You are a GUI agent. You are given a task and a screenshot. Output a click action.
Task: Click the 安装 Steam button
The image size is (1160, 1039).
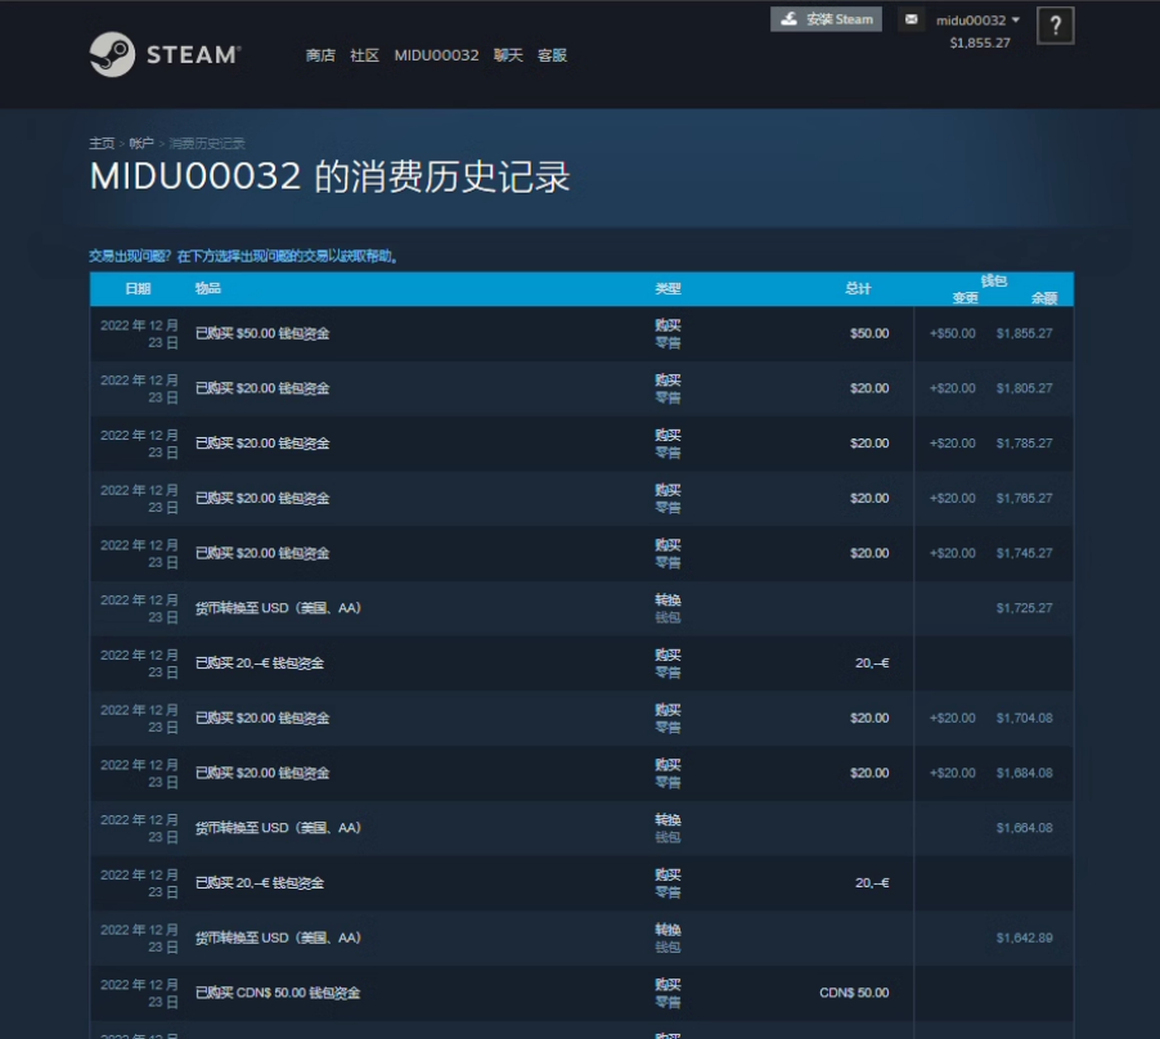839,19
